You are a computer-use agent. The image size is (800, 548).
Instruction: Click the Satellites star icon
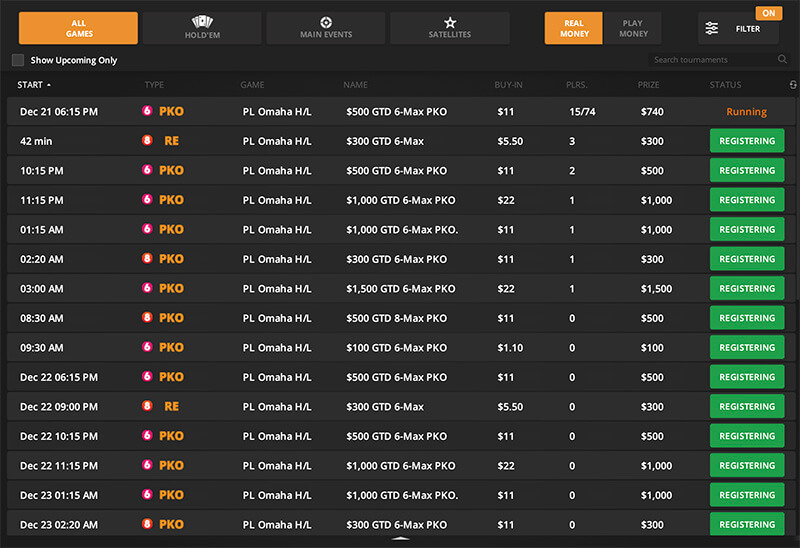[x=450, y=22]
